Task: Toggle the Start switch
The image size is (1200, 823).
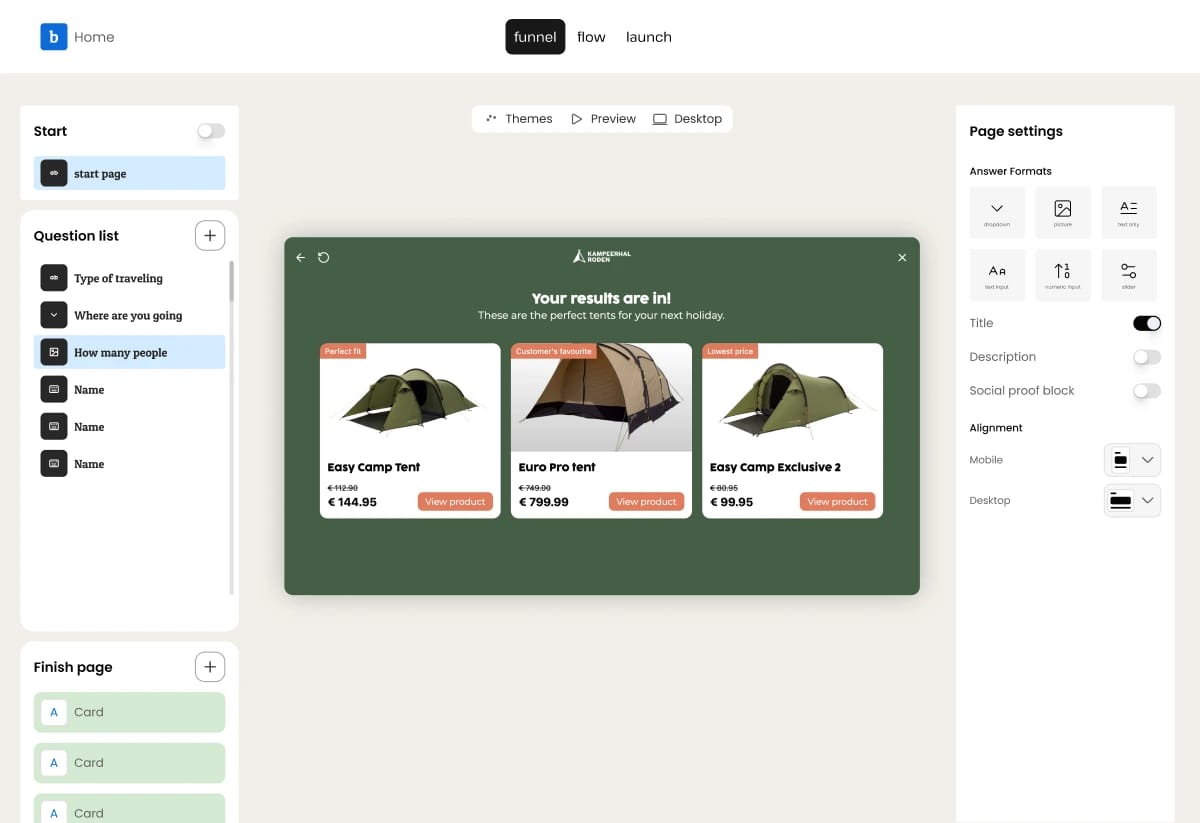Action: click(x=211, y=131)
